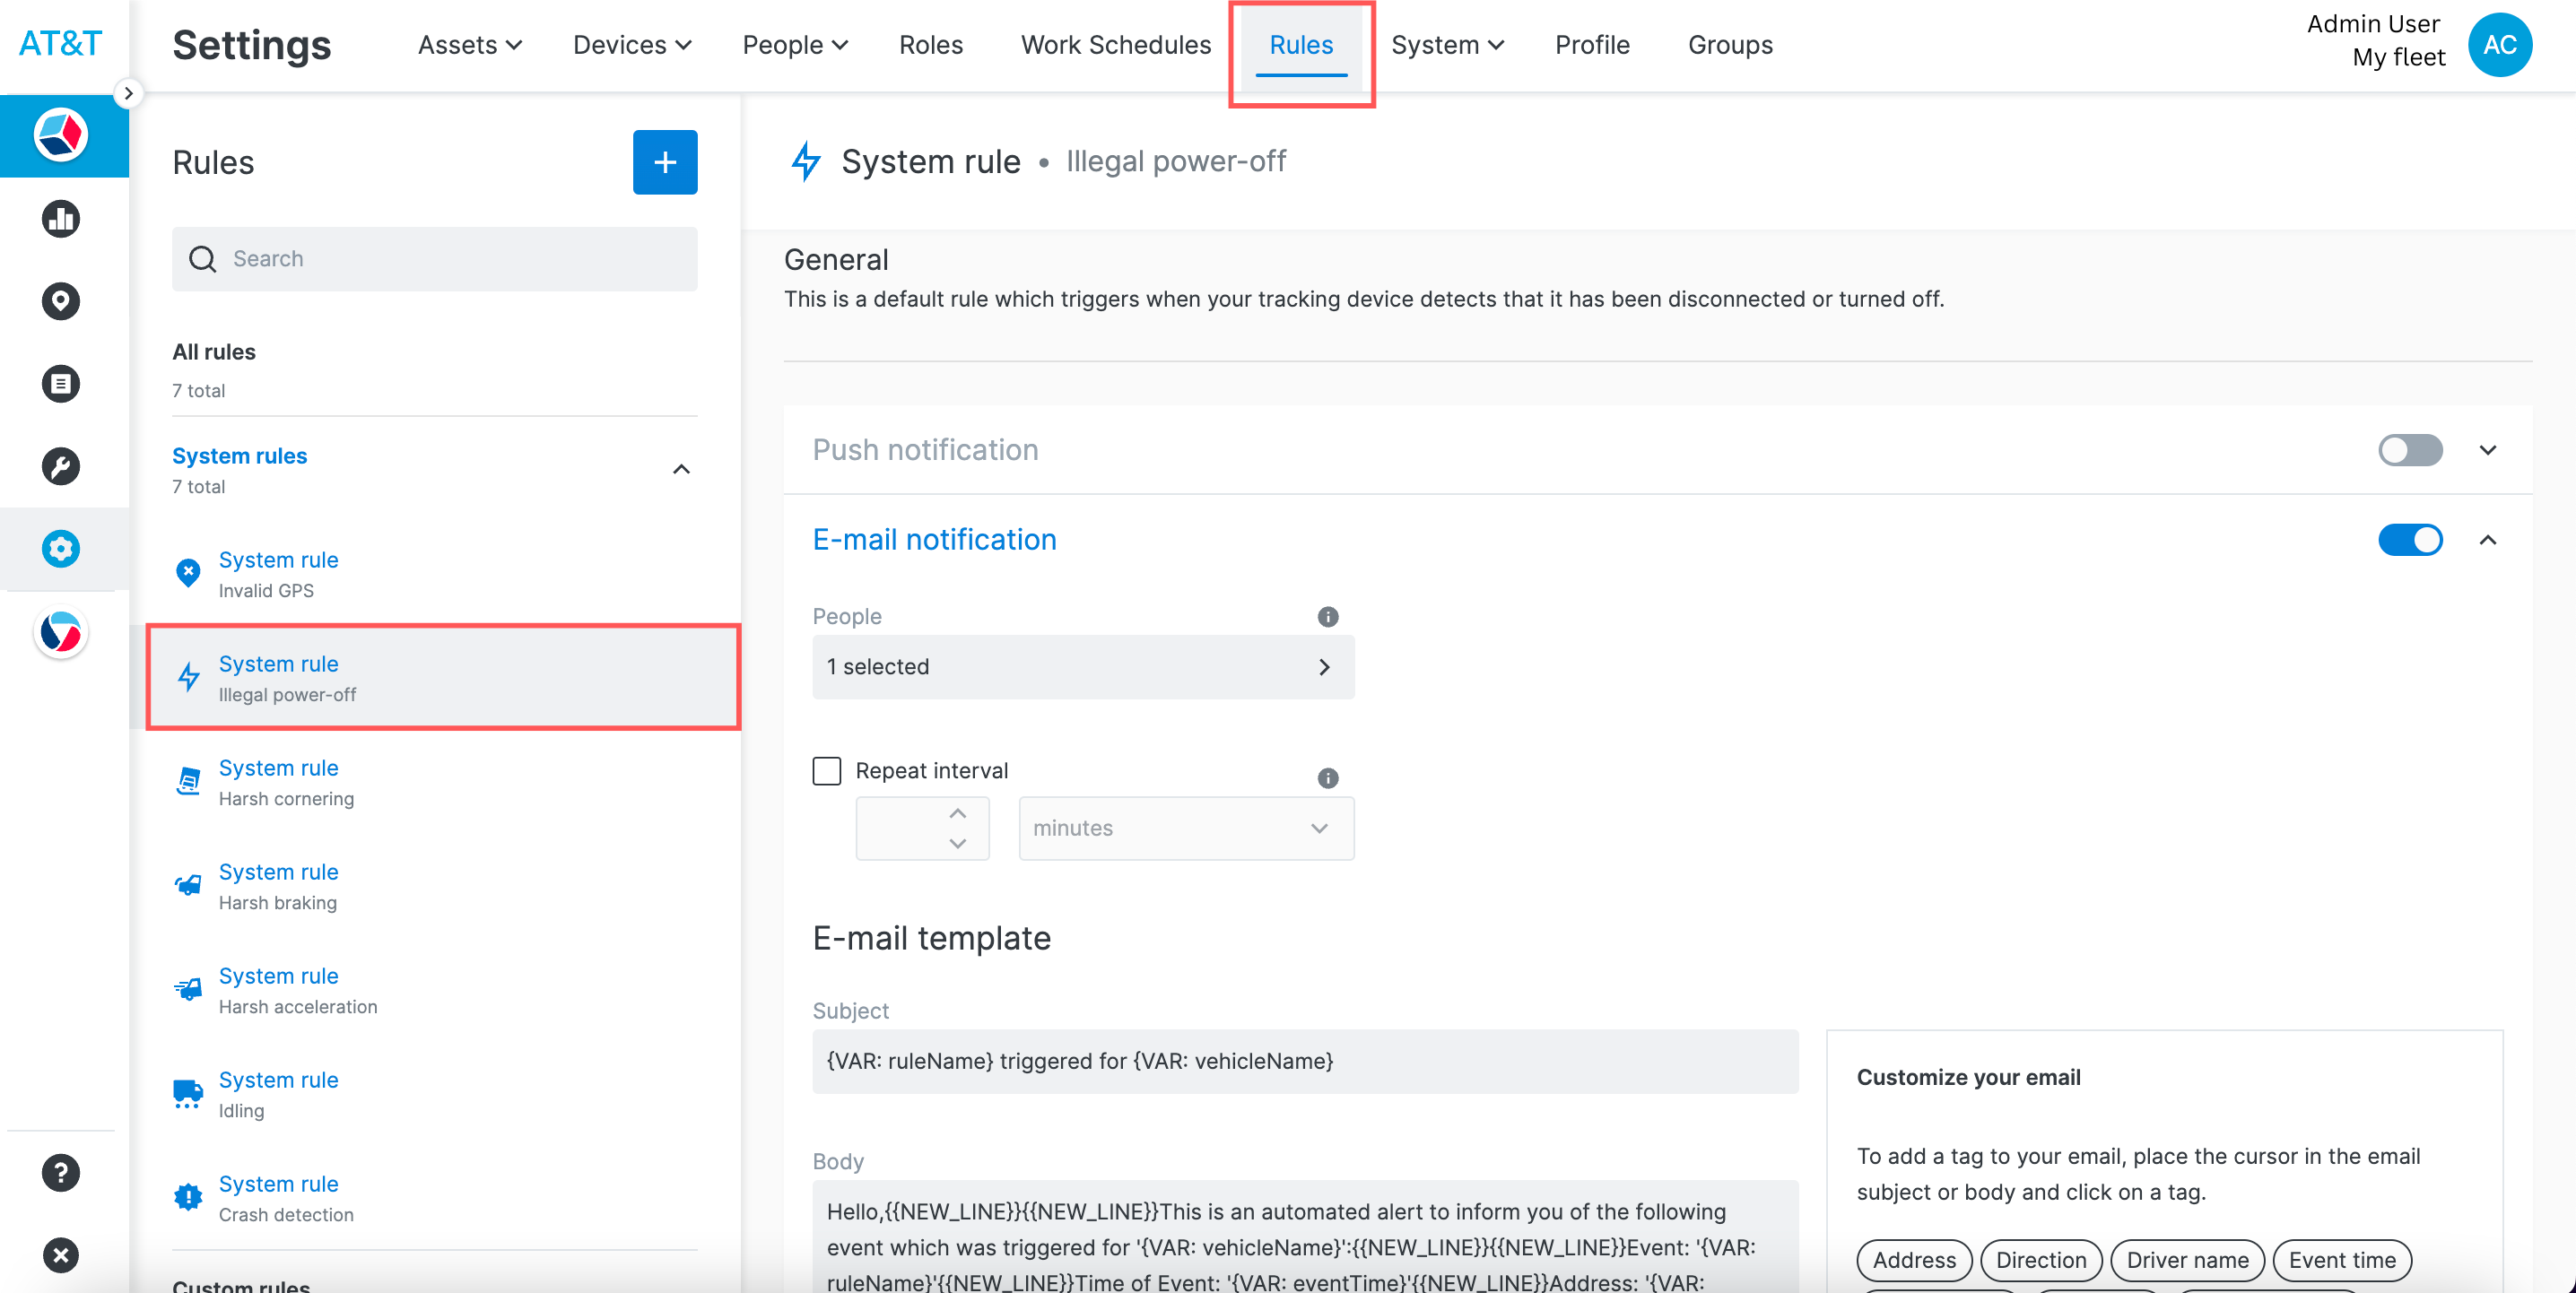Open the fleet home logo icon
The image size is (2576, 1293).
(61, 135)
